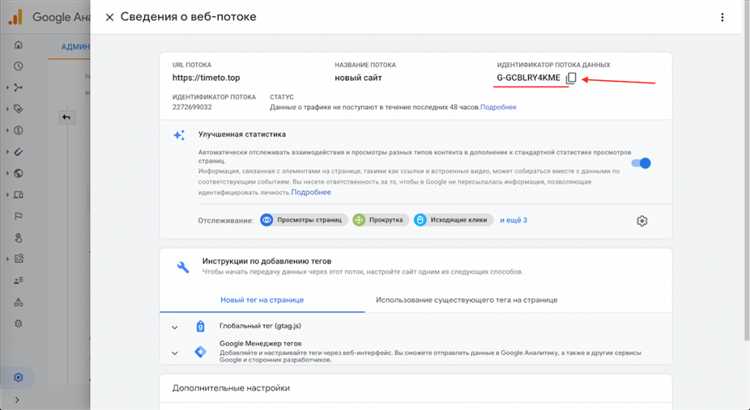
Task: Open Подробнее link under enhanced measurement
Action: [x=311, y=192]
